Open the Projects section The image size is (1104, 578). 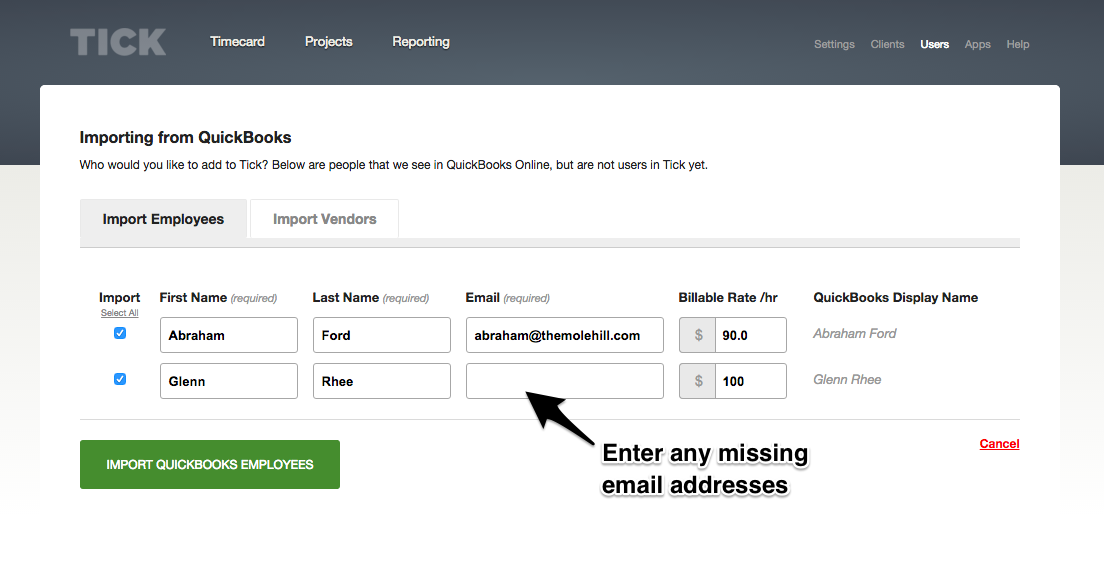(x=328, y=42)
